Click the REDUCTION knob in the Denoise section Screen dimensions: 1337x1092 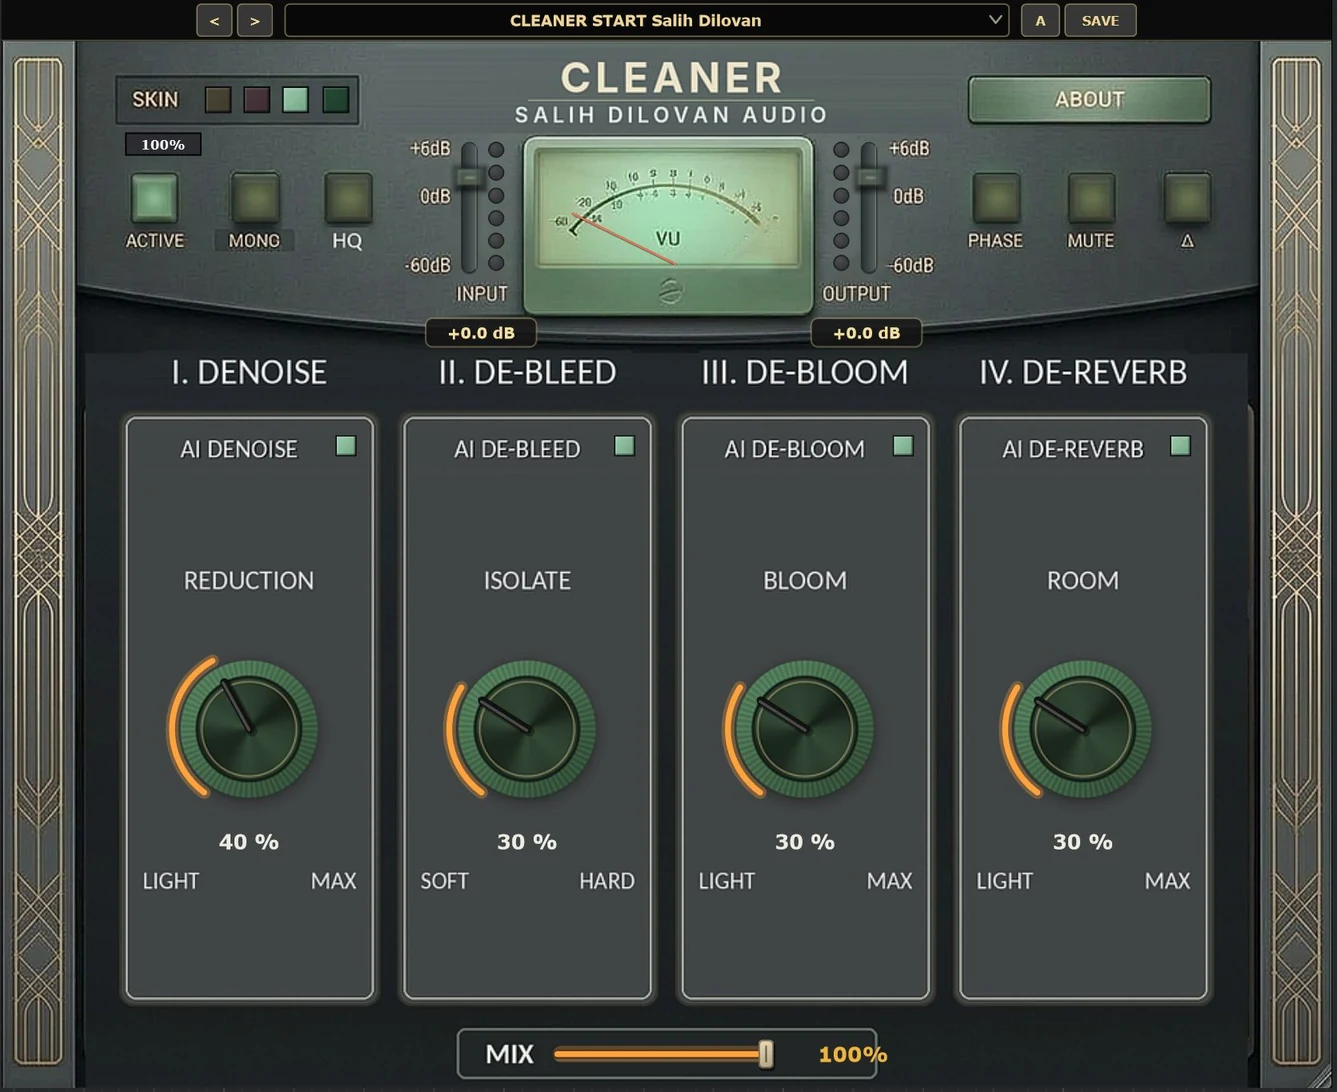click(x=249, y=729)
